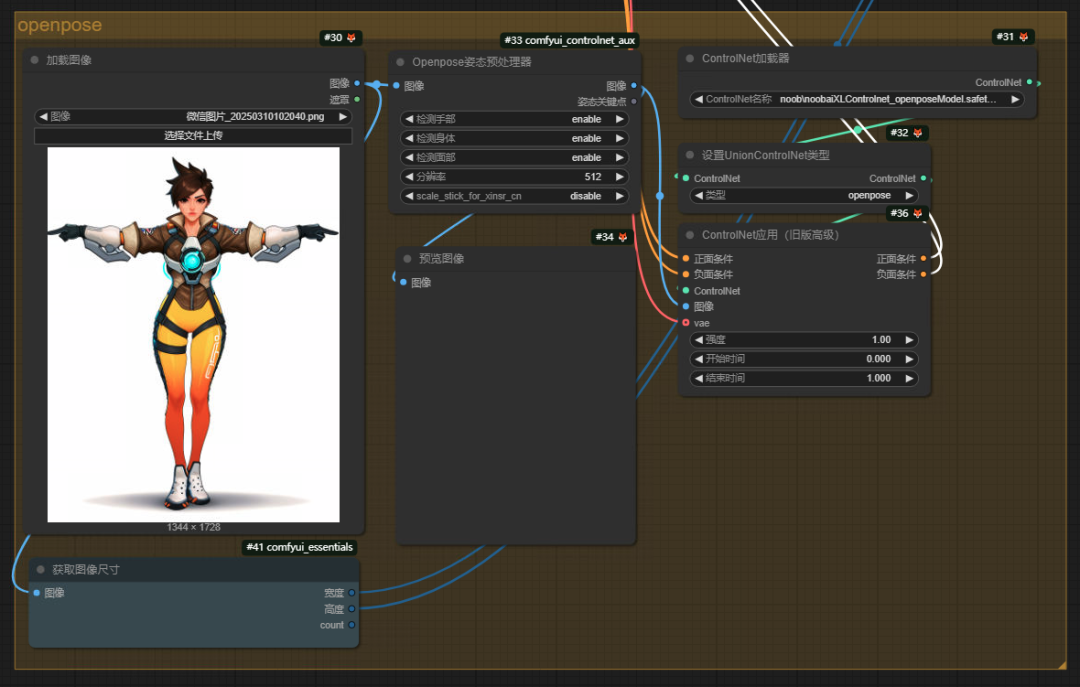The width and height of the screenshot is (1080, 687).
Task: Select next image with 图像 right arrow
Action: (x=342, y=116)
